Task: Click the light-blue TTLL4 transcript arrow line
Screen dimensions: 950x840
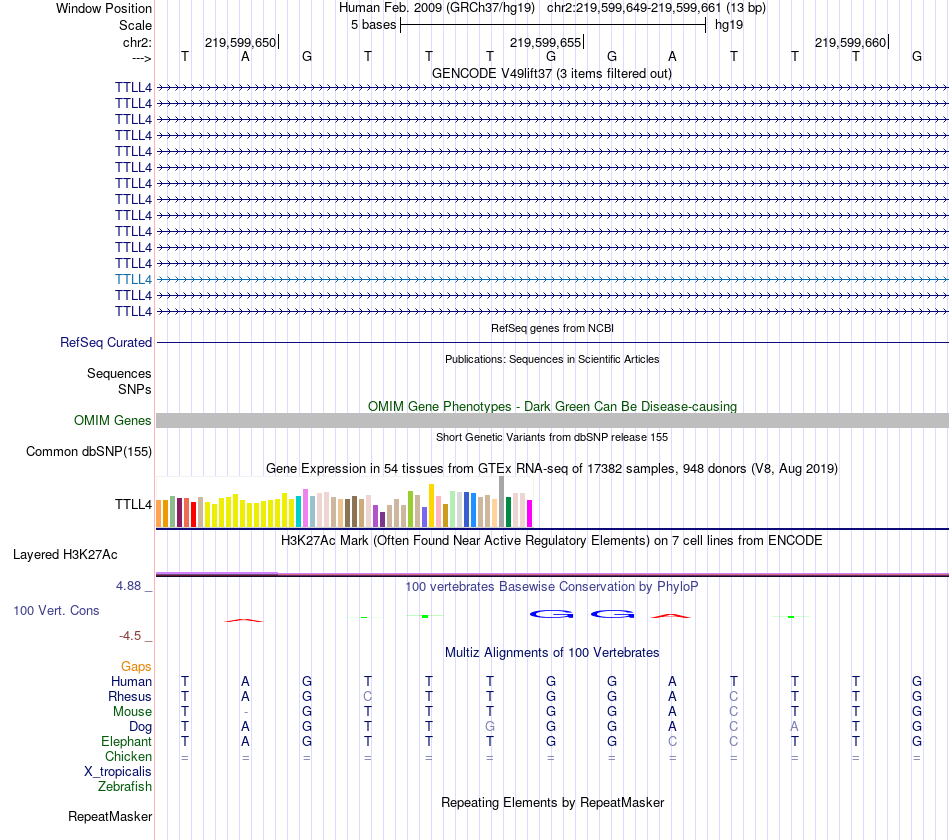Action: [x=552, y=279]
